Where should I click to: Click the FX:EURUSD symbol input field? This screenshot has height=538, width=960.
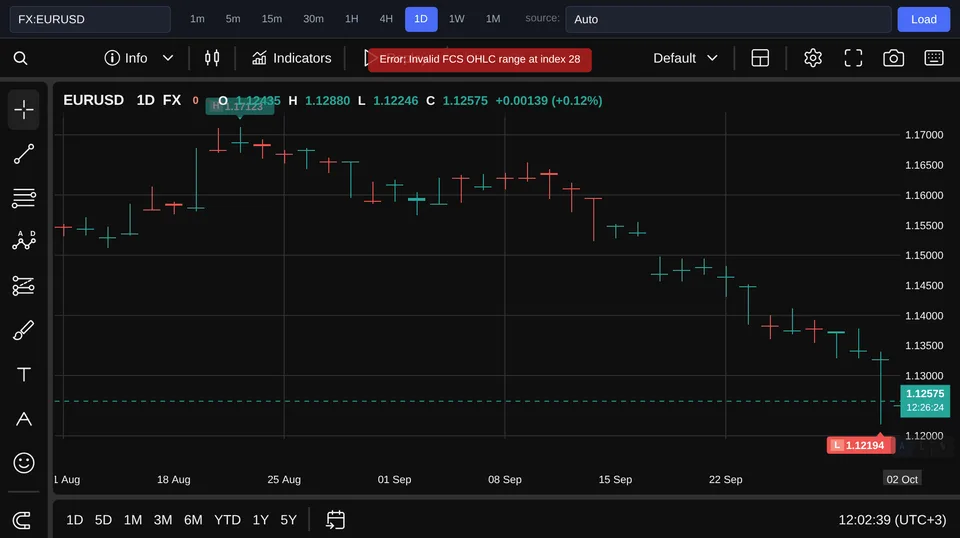coord(90,20)
